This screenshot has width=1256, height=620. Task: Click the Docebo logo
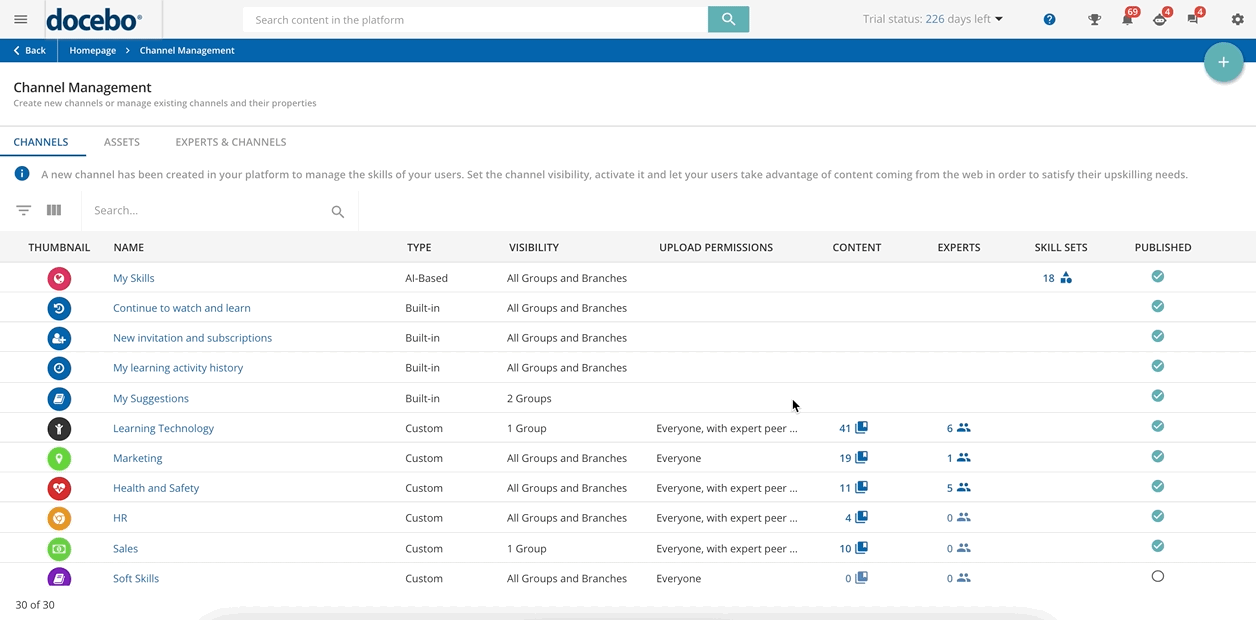pyautogui.click(x=94, y=19)
